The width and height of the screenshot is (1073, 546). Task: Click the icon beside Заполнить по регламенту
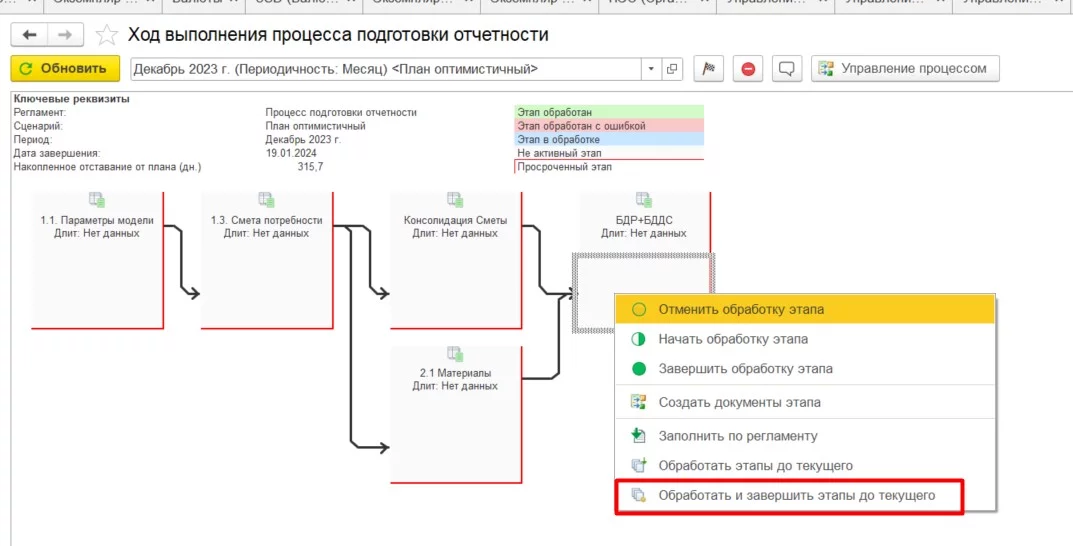tap(638, 436)
